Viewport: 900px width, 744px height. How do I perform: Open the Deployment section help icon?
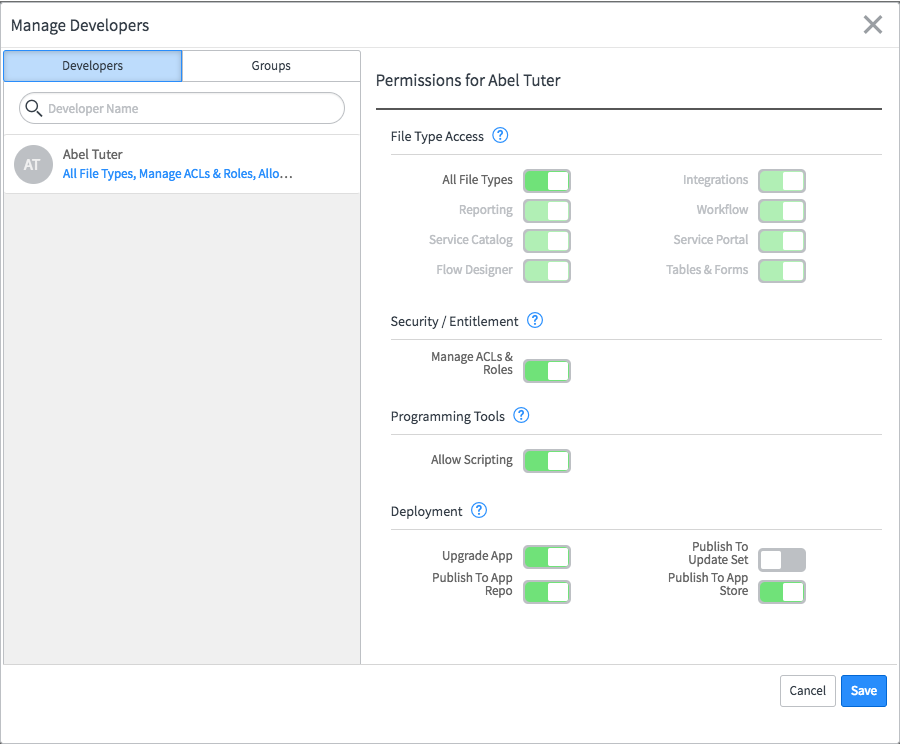click(479, 511)
